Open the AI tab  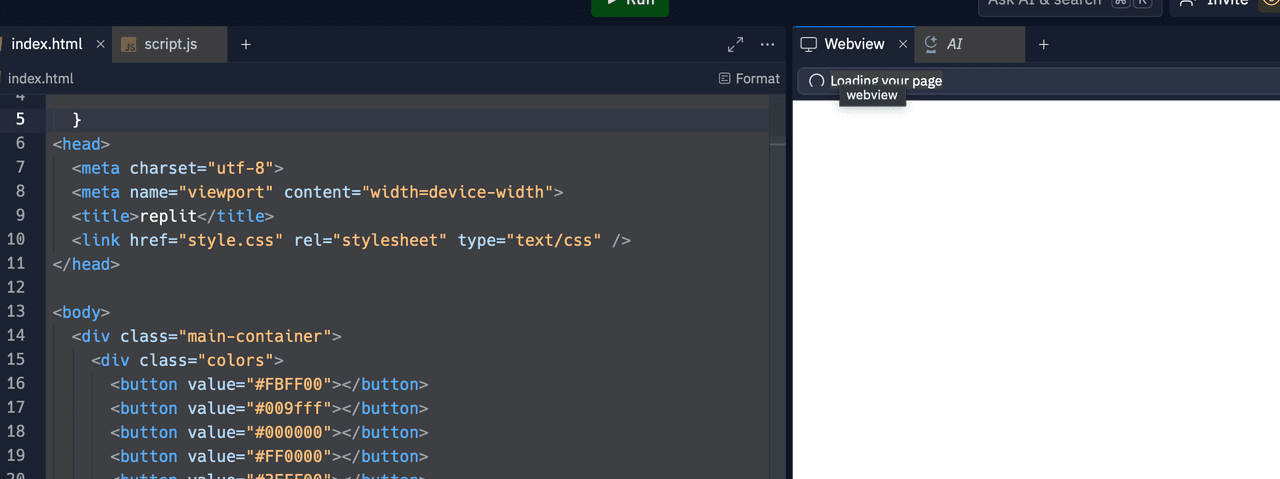coord(954,44)
